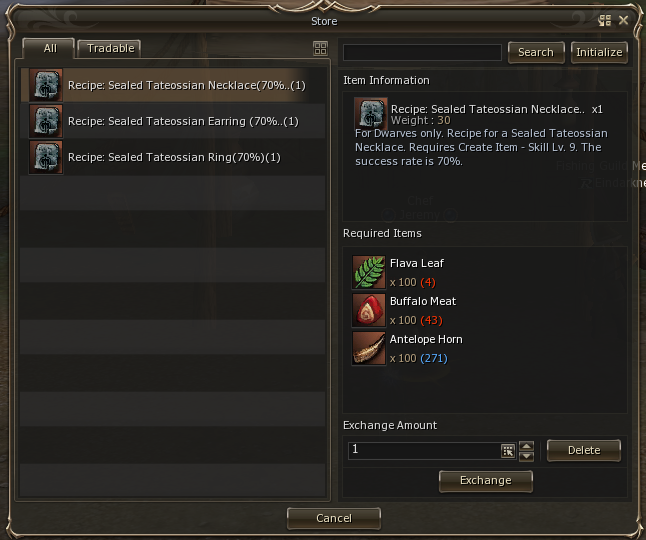The height and width of the screenshot is (540, 646).
Task: Click the recipe icon in Item Information
Action: coord(371,113)
